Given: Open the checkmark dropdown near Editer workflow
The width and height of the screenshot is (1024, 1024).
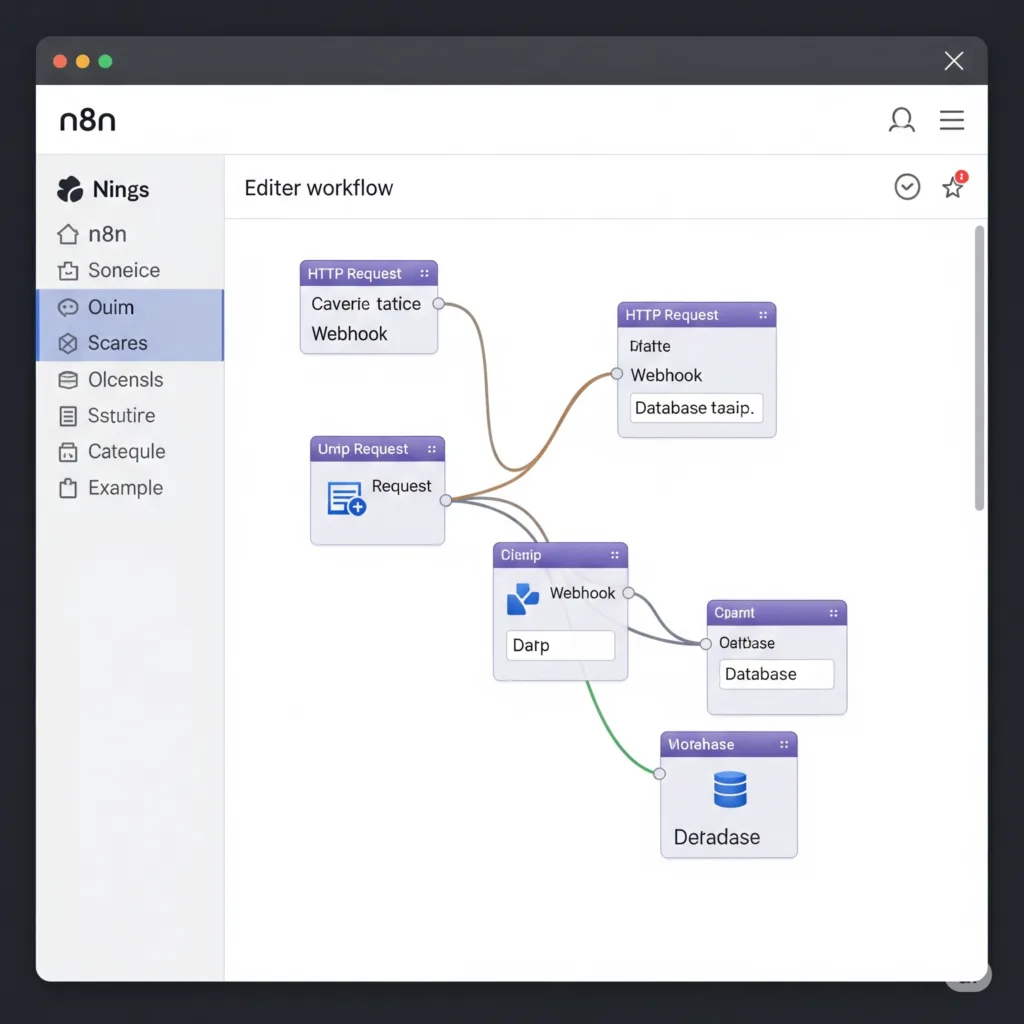Looking at the screenshot, I should (907, 187).
